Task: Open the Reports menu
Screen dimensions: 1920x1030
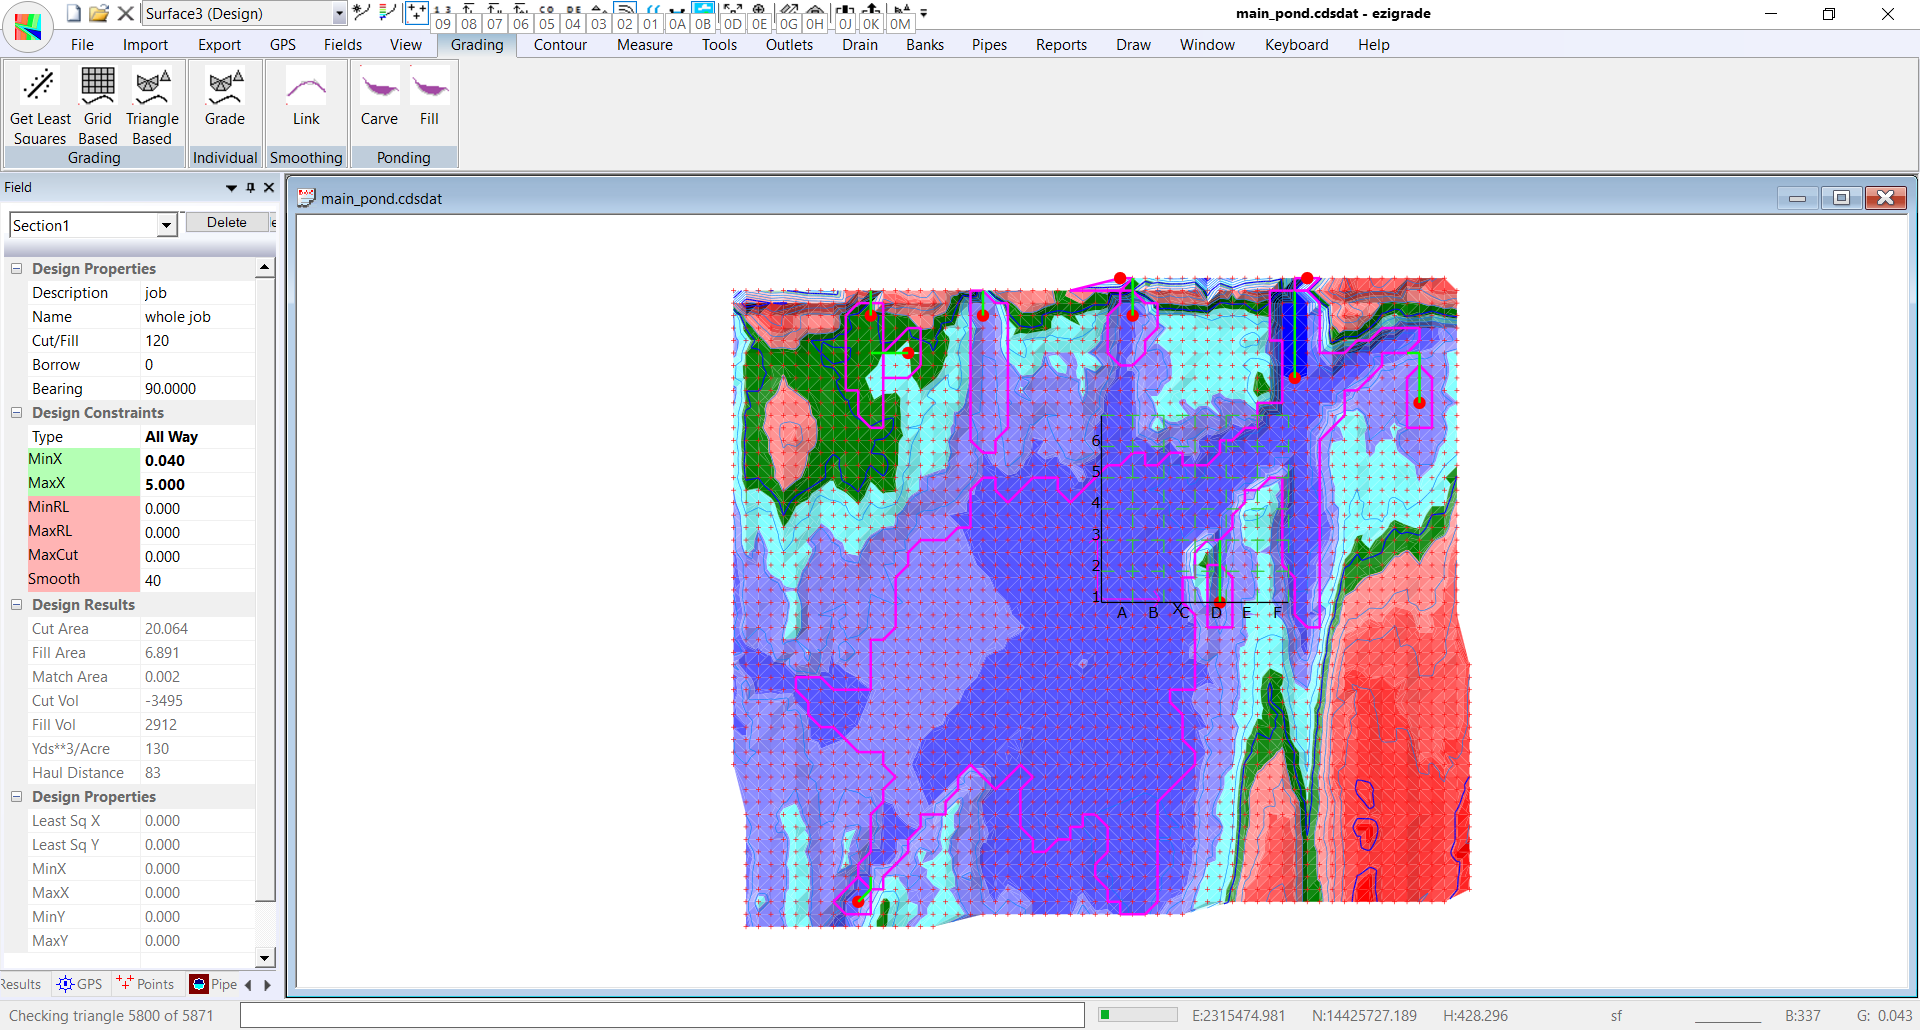Action: tap(1060, 45)
